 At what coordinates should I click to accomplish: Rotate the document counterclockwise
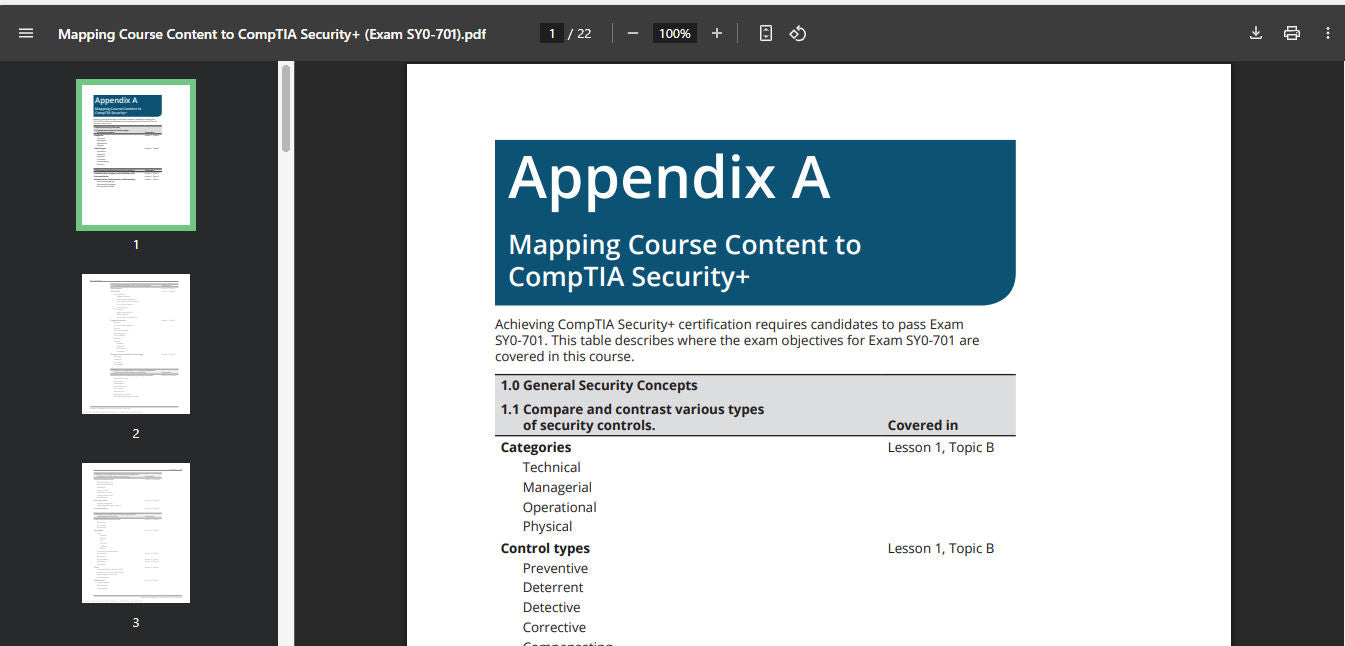797,33
